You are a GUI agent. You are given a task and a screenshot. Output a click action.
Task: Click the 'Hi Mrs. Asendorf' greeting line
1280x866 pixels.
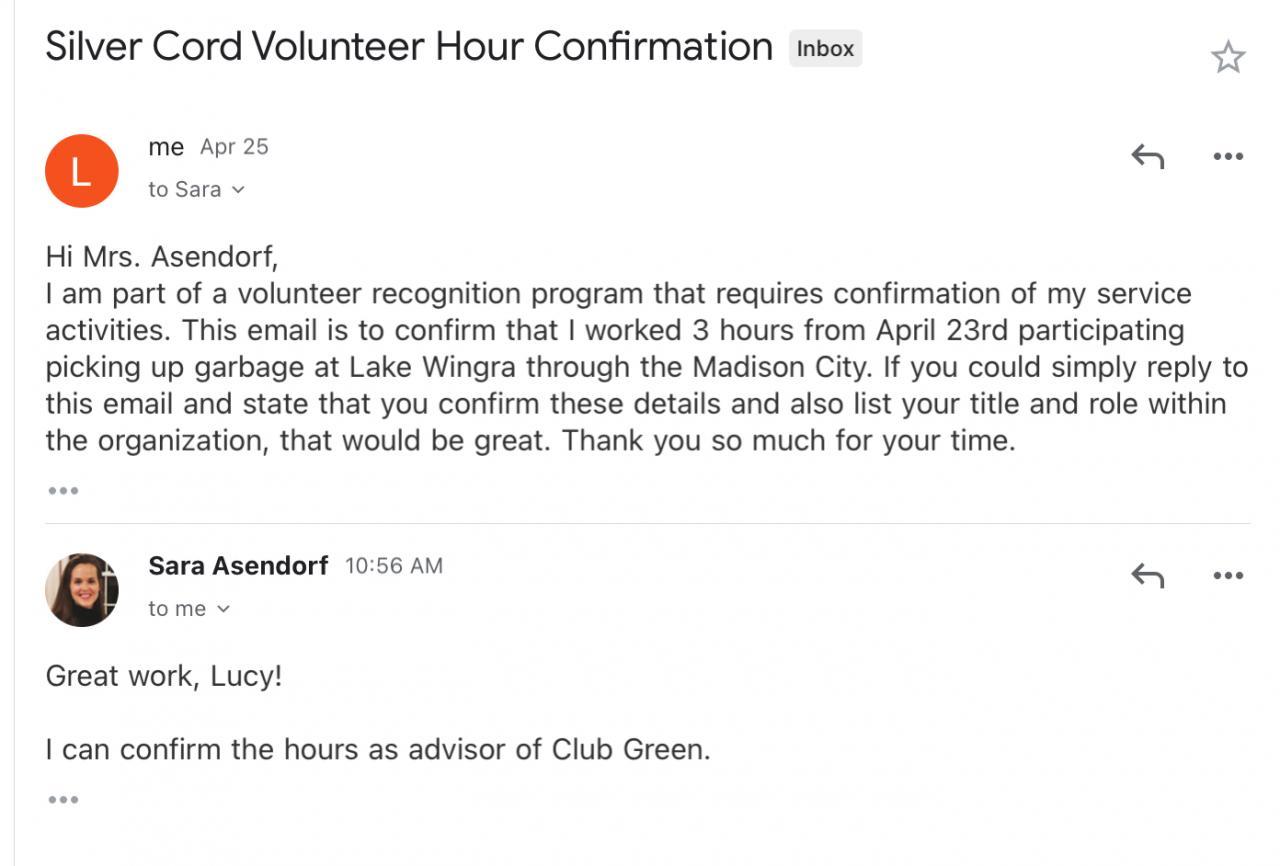162,258
